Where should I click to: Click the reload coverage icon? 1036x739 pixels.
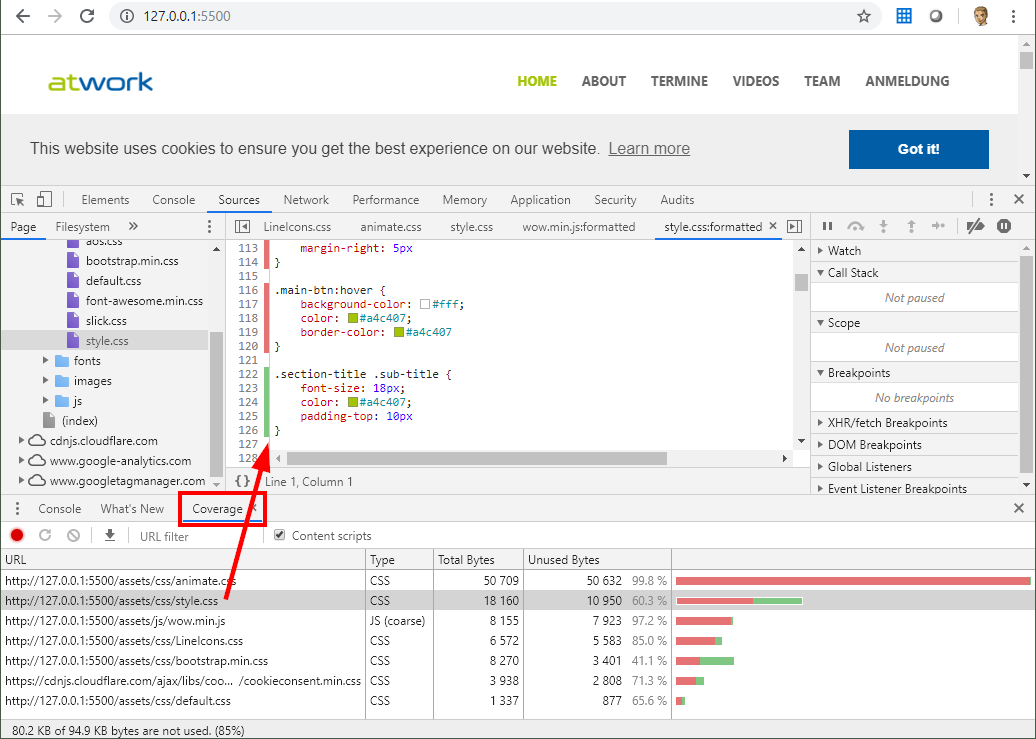click(x=45, y=536)
